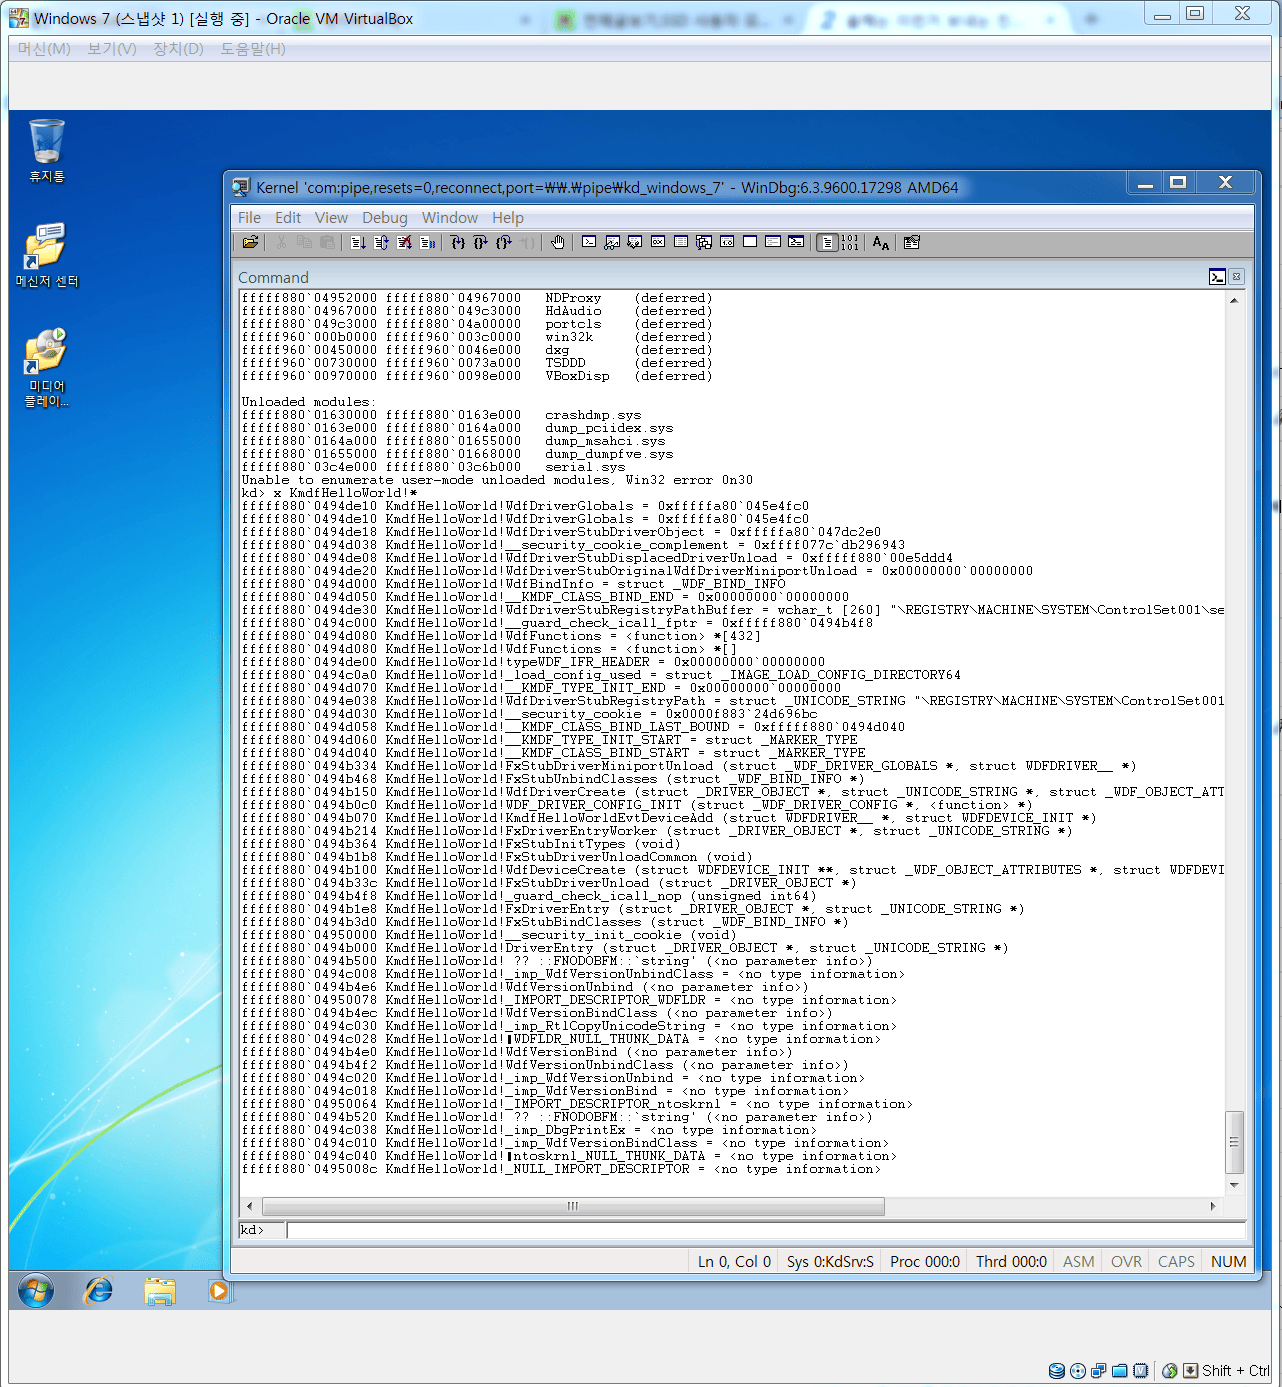Open VirtualBox 머신(M) menu
1282x1387 pixels.
(x=44, y=48)
